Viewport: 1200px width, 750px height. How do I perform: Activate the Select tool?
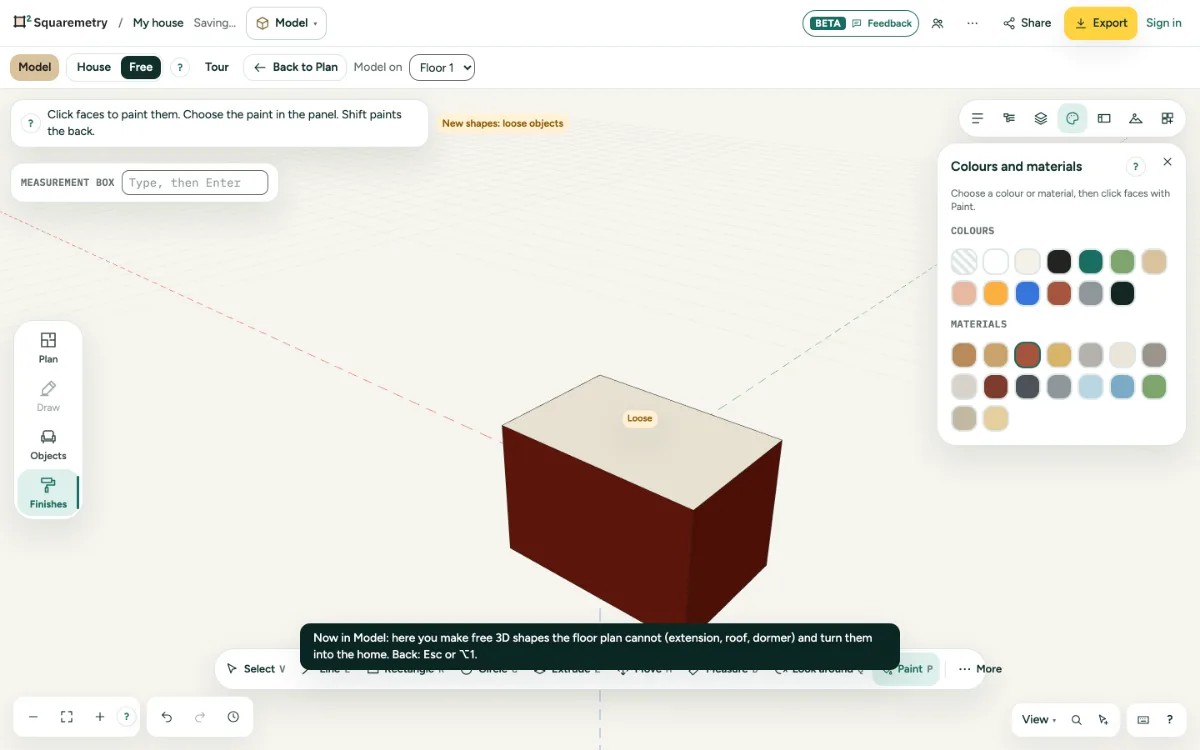(x=256, y=669)
